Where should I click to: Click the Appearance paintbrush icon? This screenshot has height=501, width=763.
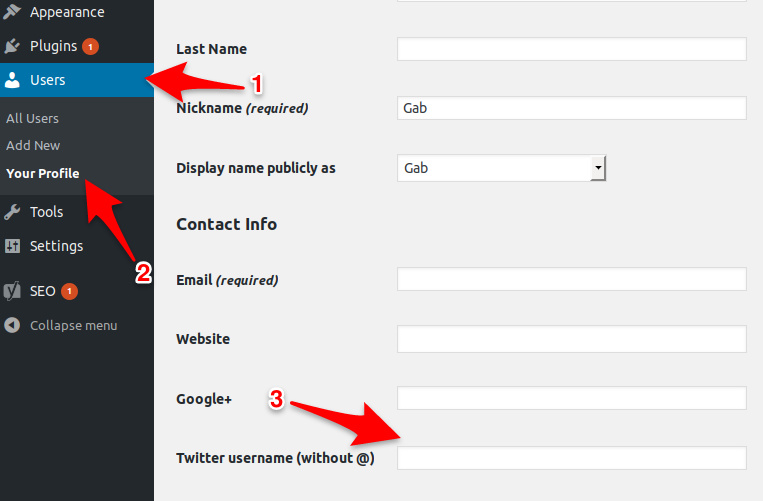click(x=12, y=11)
